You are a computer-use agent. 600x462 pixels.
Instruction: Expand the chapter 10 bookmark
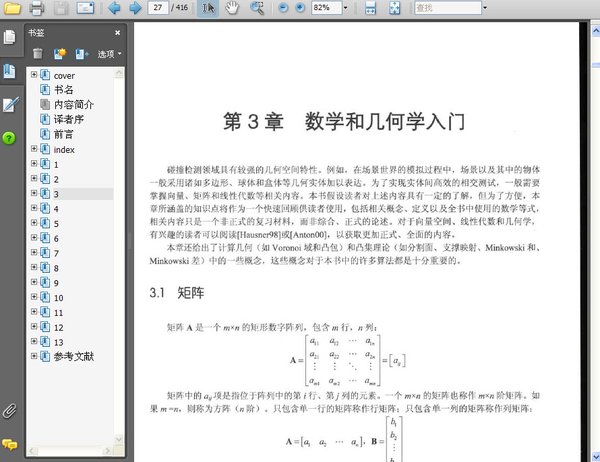click(34, 297)
